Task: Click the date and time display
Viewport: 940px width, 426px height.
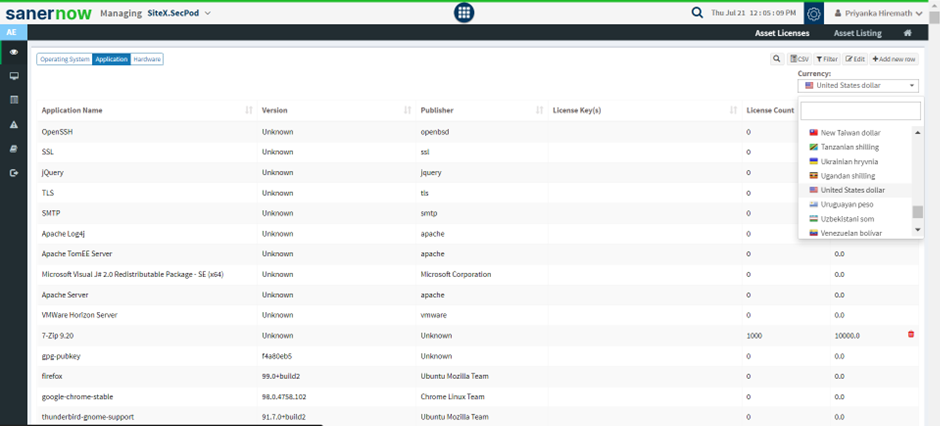Action: pyautogui.click(x=754, y=13)
